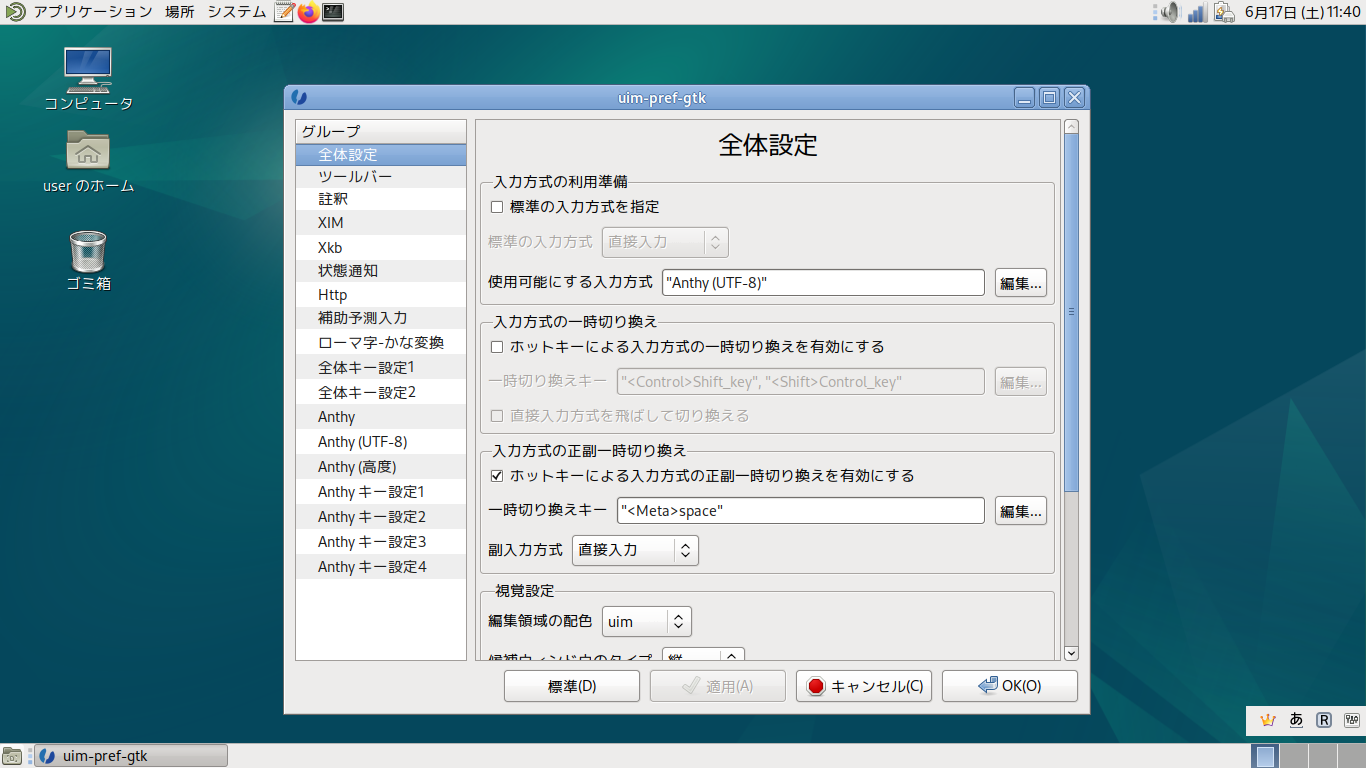Click the disabled 適用(A) apply button
Screen dimensions: 1366x768
coord(718,686)
